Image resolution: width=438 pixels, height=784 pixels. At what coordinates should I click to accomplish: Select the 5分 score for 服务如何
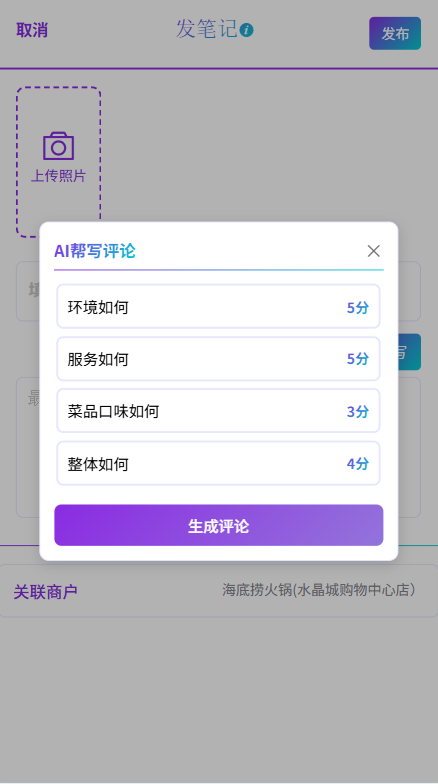tap(358, 358)
